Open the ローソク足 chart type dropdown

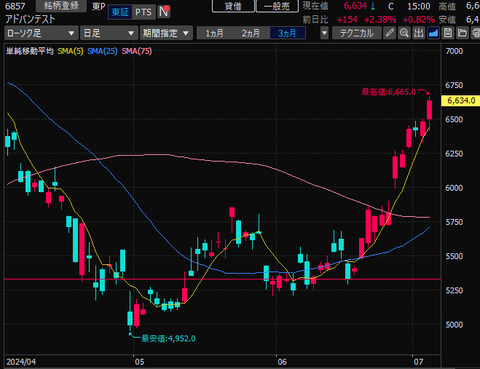click(x=41, y=33)
